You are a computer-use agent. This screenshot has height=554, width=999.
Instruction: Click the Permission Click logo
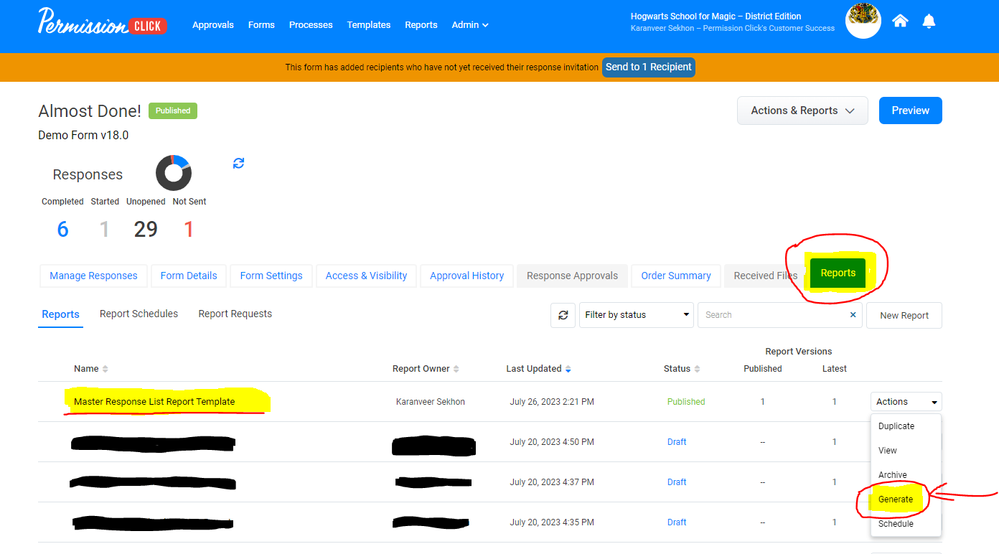coord(101,22)
